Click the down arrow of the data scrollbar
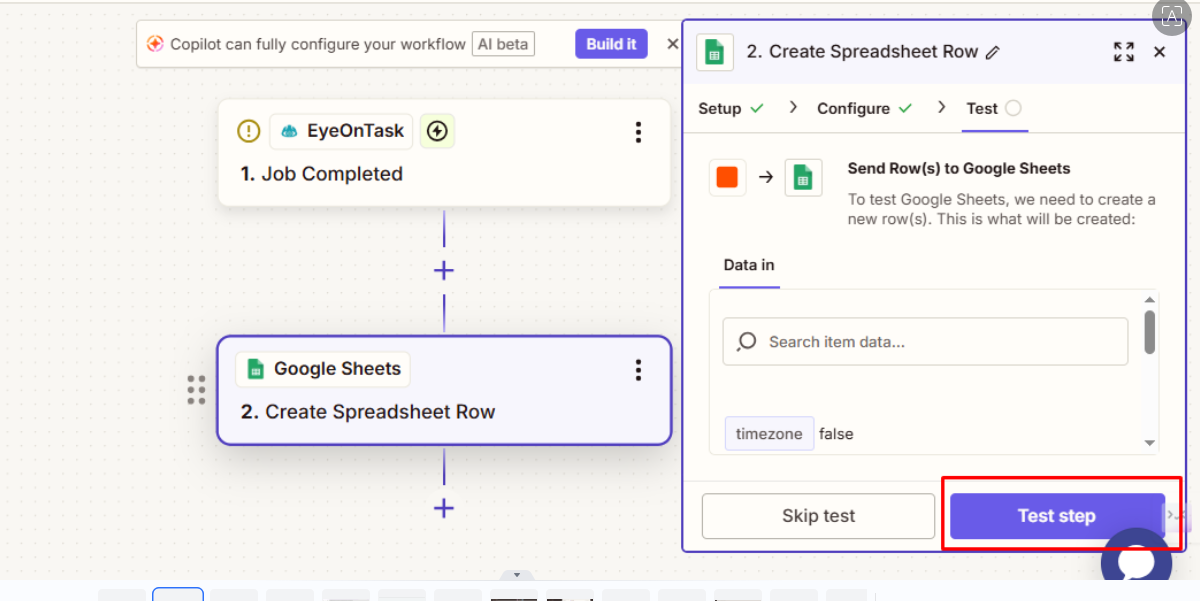Viewport: 1200px width, 601px height. pyautogui.click(x=1150, y=443)
